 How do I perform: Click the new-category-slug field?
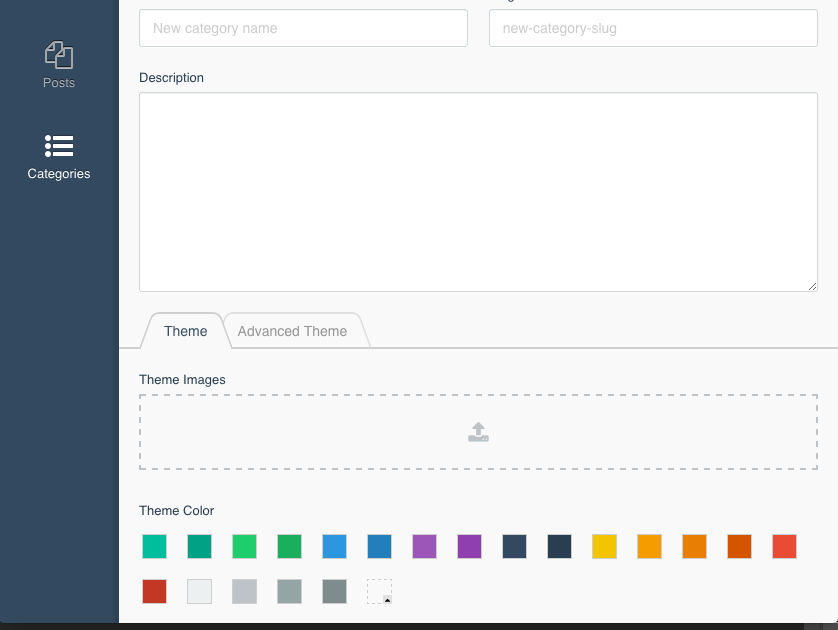click(x=653, y=28)
